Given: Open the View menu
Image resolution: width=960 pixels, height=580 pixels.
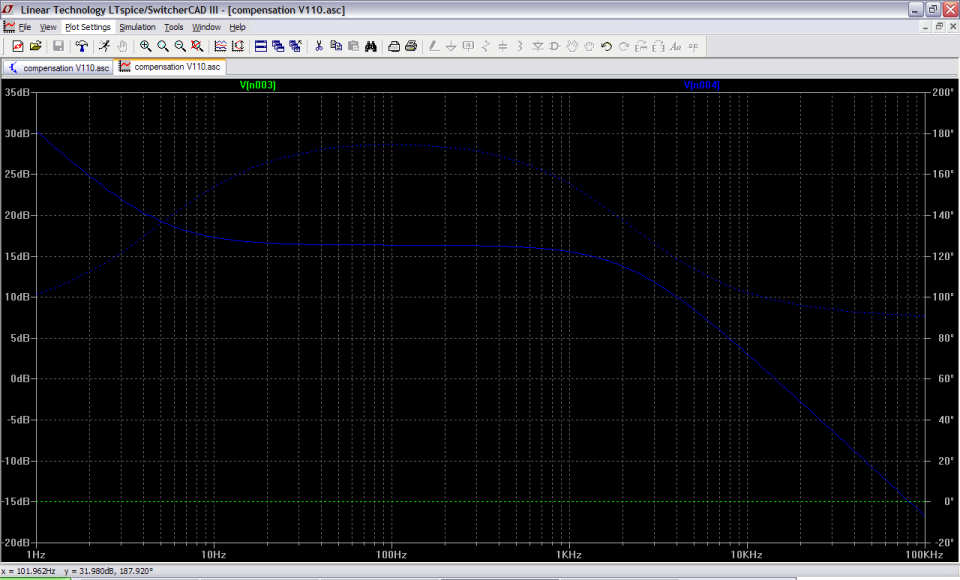Looking at the screenshot, I should click(48, 27).
